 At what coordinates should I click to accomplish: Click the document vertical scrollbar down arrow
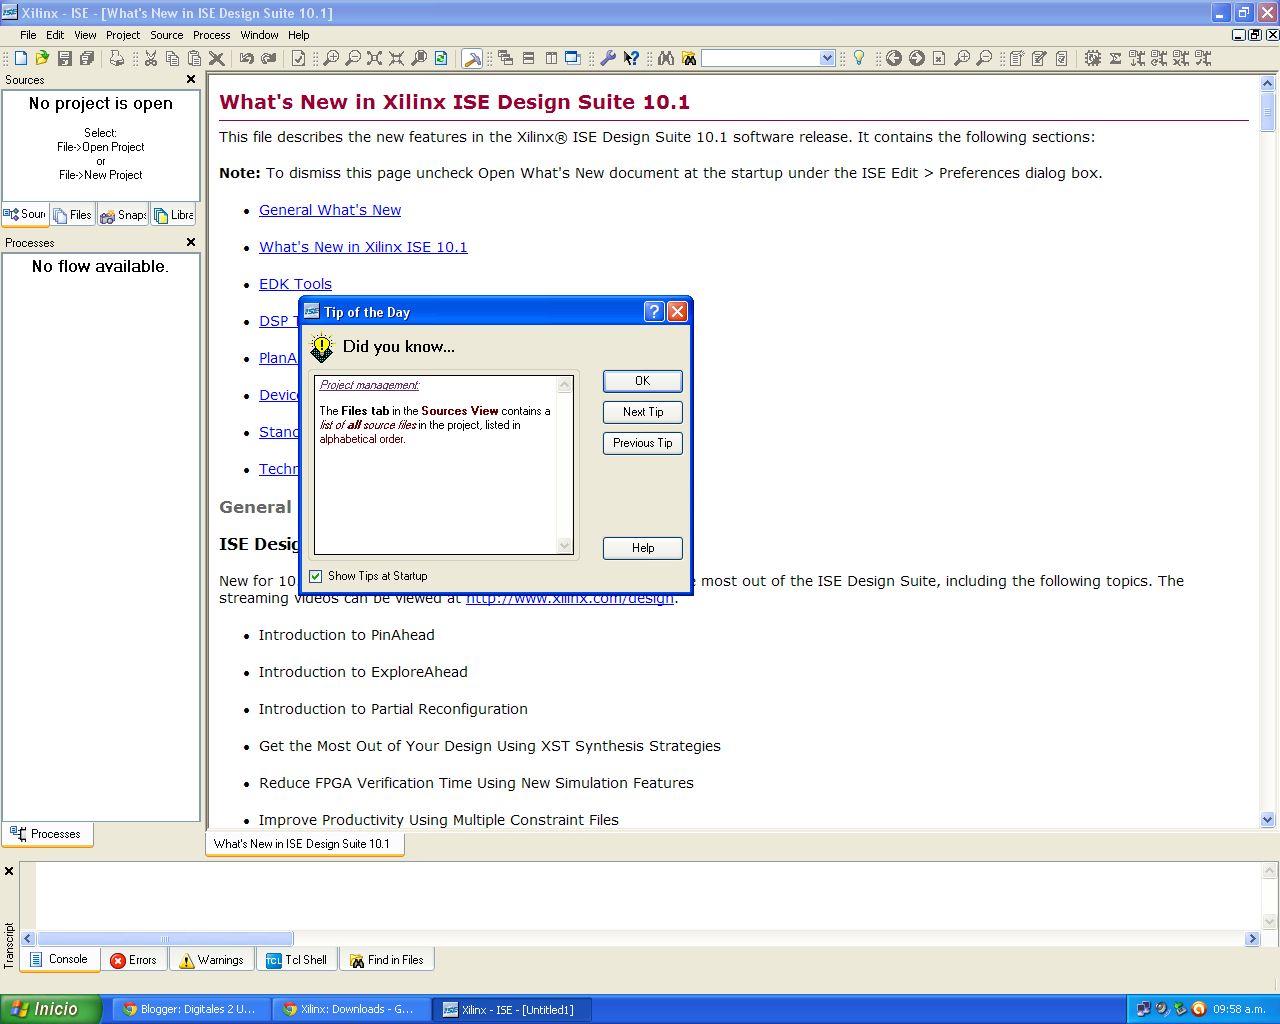click(x=1268, y=819)
